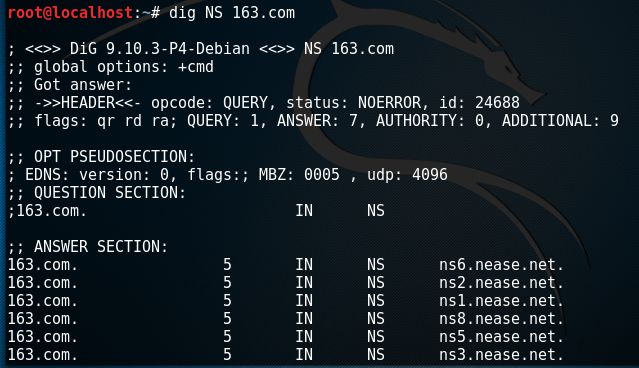
Task: Click the NOERROR status text
Action: coord(390,103)
